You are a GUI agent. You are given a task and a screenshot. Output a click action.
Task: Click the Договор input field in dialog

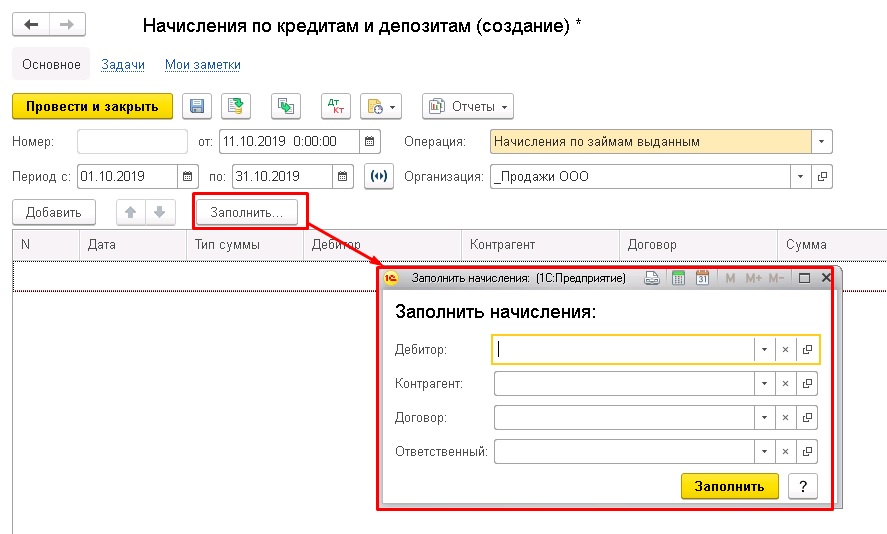pyautogui.click(x=625, y=417)
